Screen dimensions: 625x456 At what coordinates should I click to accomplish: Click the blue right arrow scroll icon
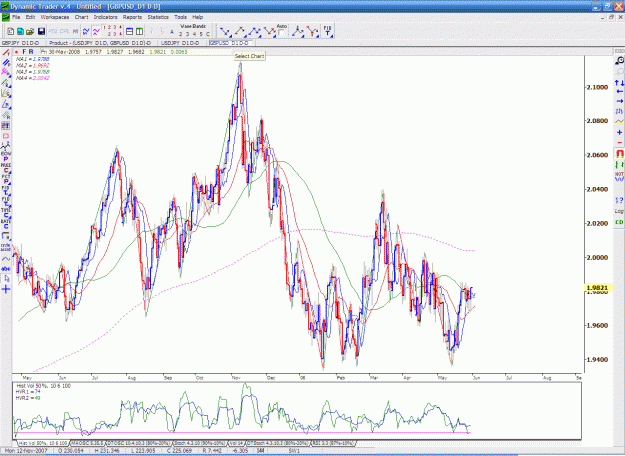click(619, 101)
